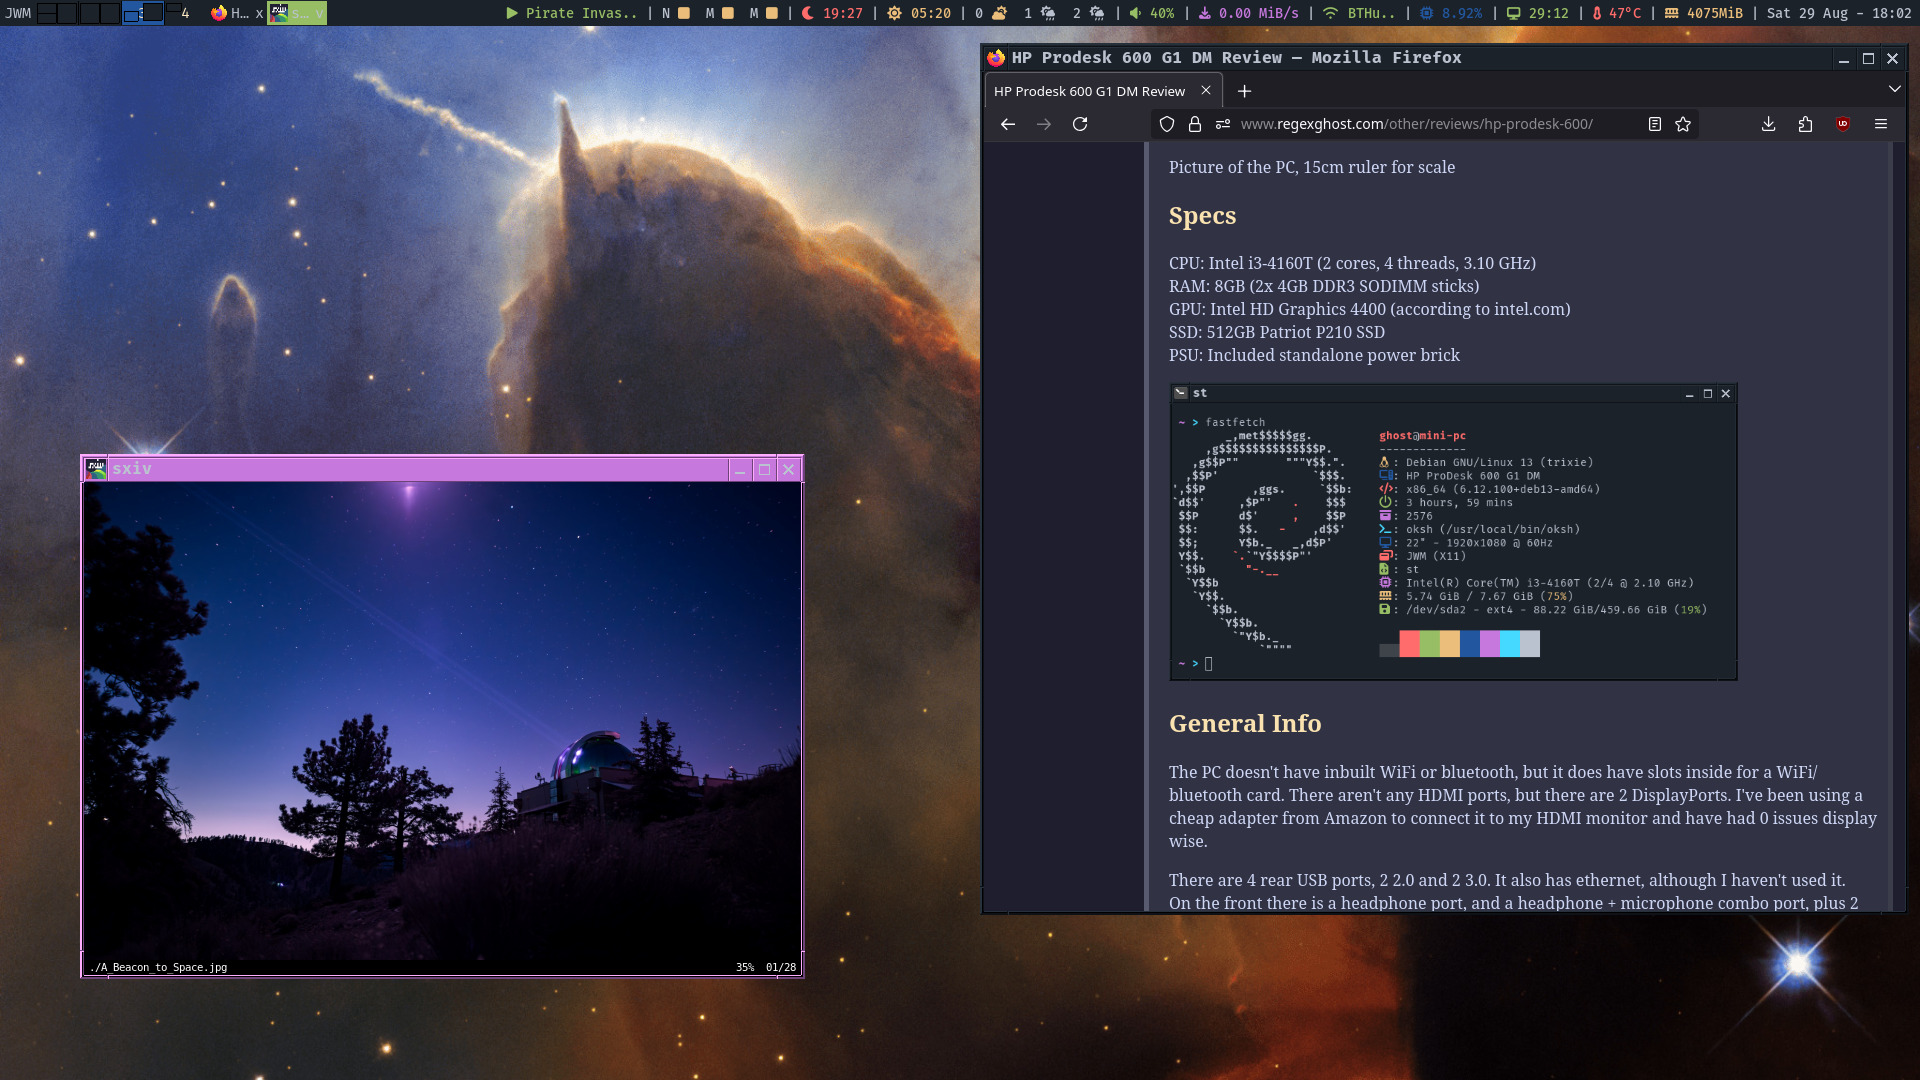Click the JWM menu button
The width and height of the screenshot is (1920, 1080).
coord(18,13)
